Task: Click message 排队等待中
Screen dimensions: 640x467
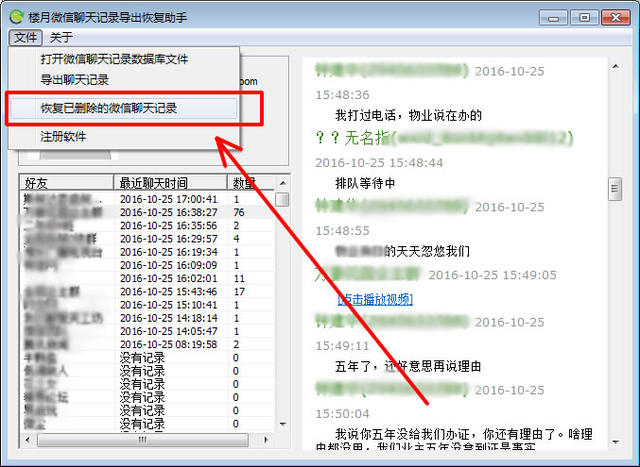Action: tap(365, 183)
